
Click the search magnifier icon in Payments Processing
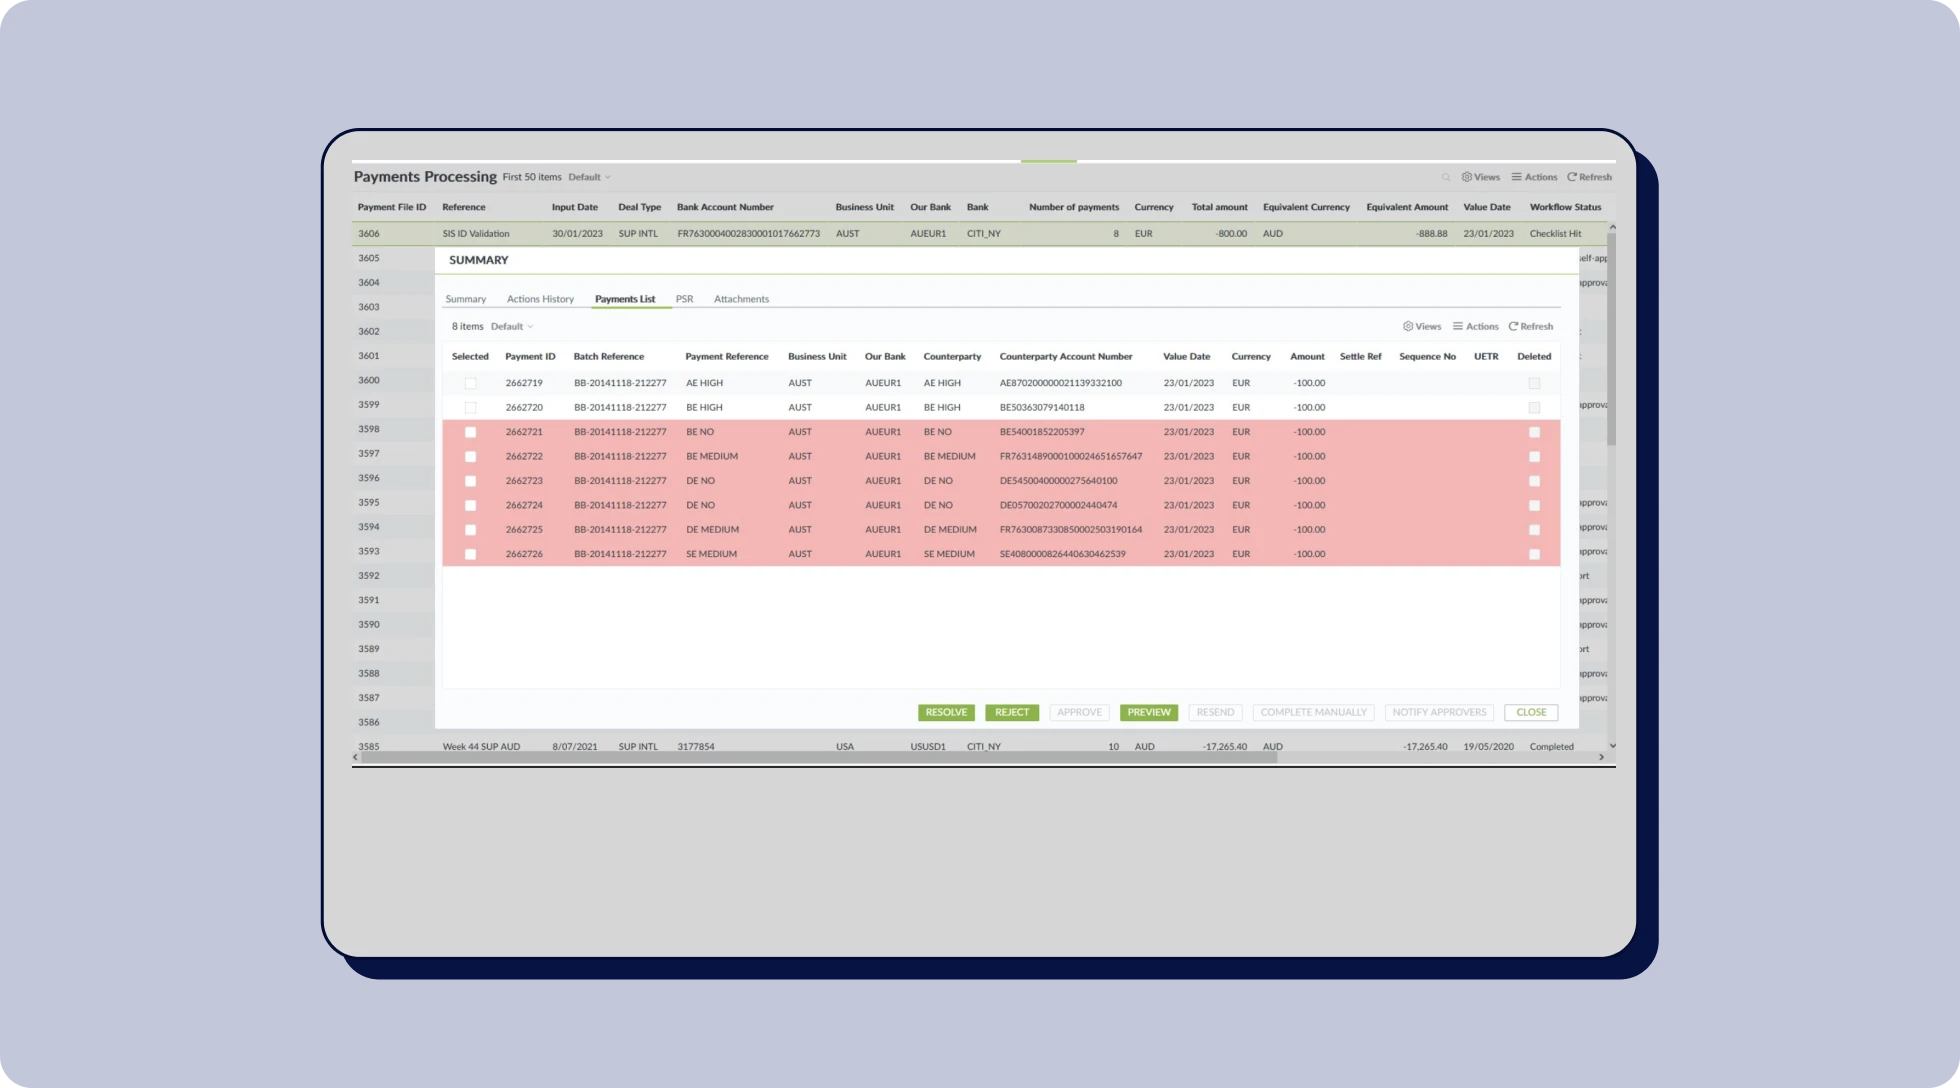pos(1445,177)
